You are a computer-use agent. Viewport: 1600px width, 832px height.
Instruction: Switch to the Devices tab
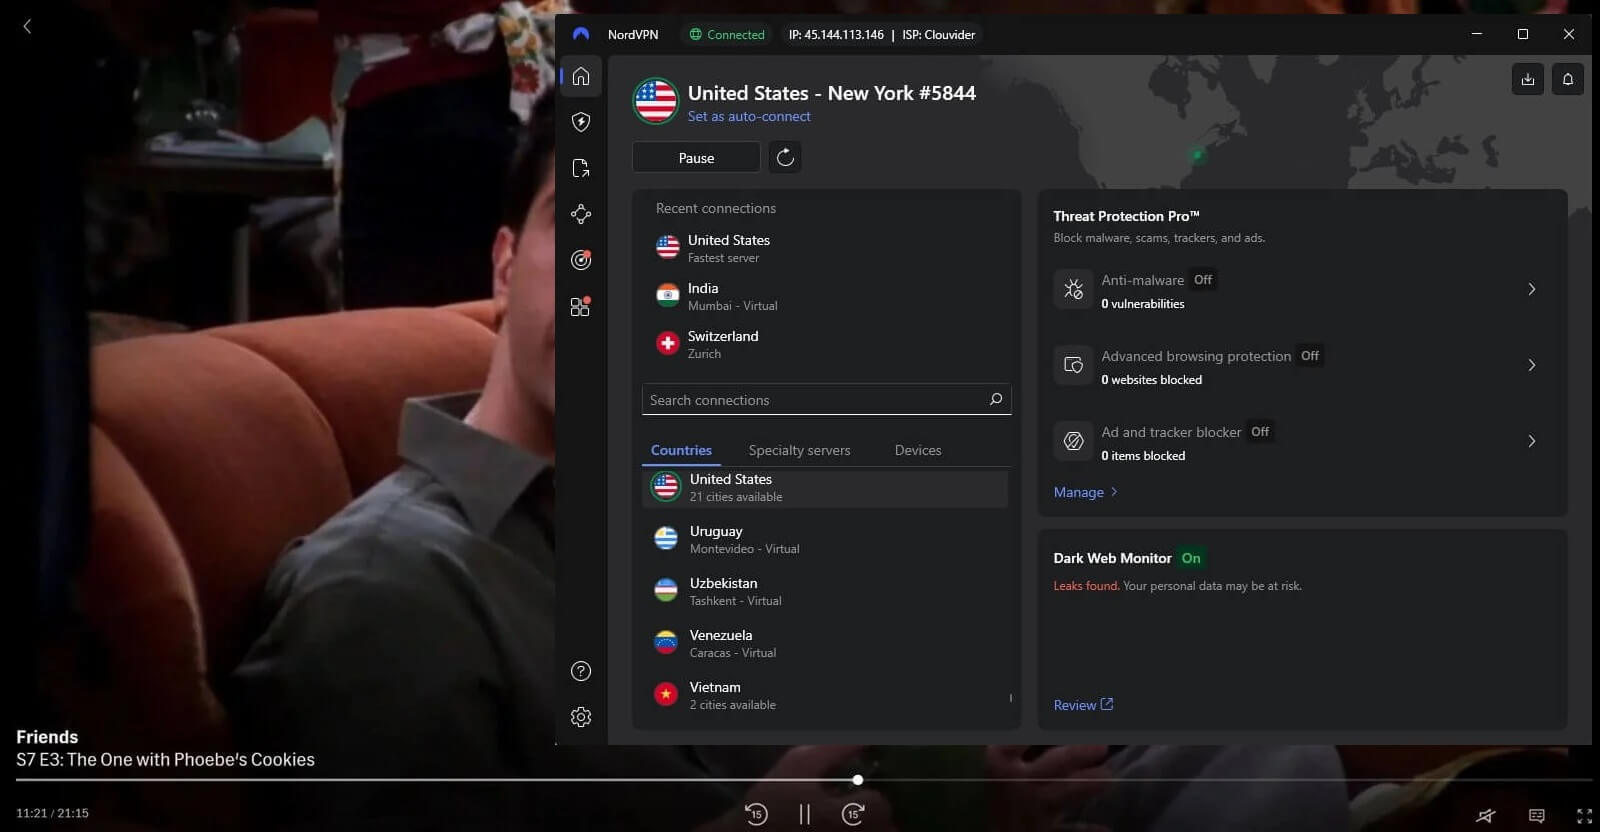point(918,450)
